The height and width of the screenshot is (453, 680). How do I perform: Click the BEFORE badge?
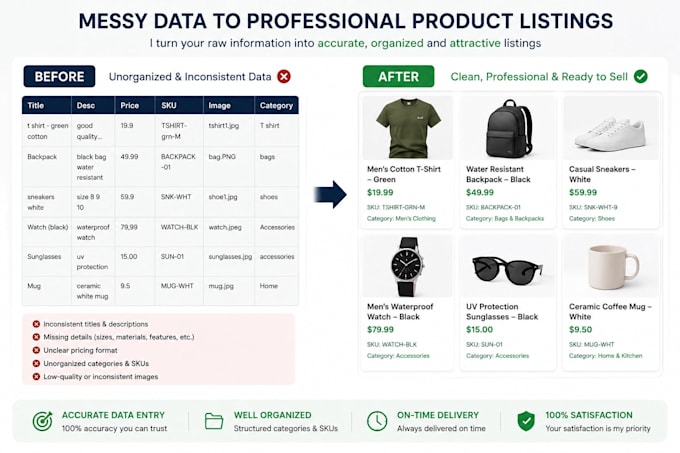pyautogui.click(x=59, y=77)
